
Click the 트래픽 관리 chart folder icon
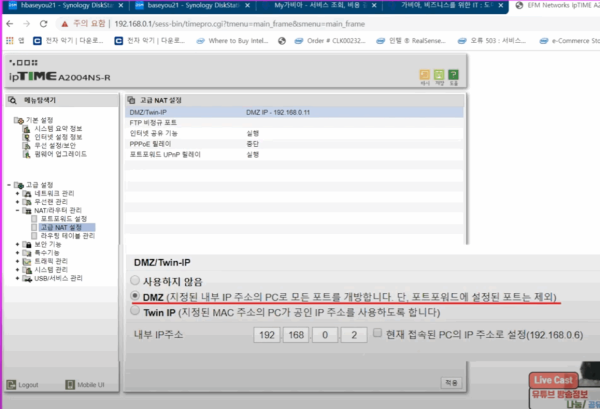27,262
